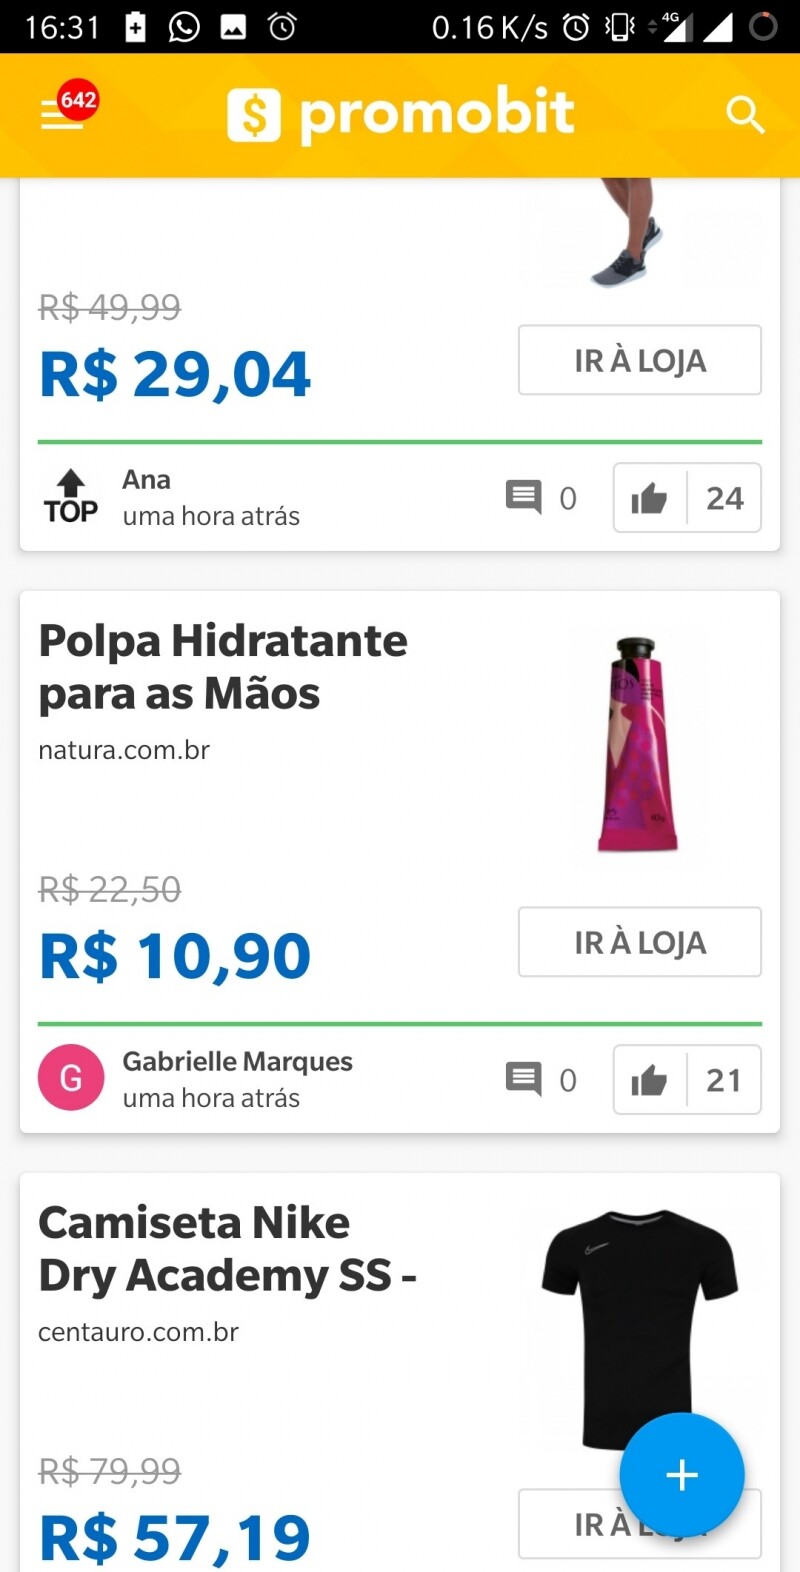
Task: Tap the search magnifier icon
Action: 745,115
